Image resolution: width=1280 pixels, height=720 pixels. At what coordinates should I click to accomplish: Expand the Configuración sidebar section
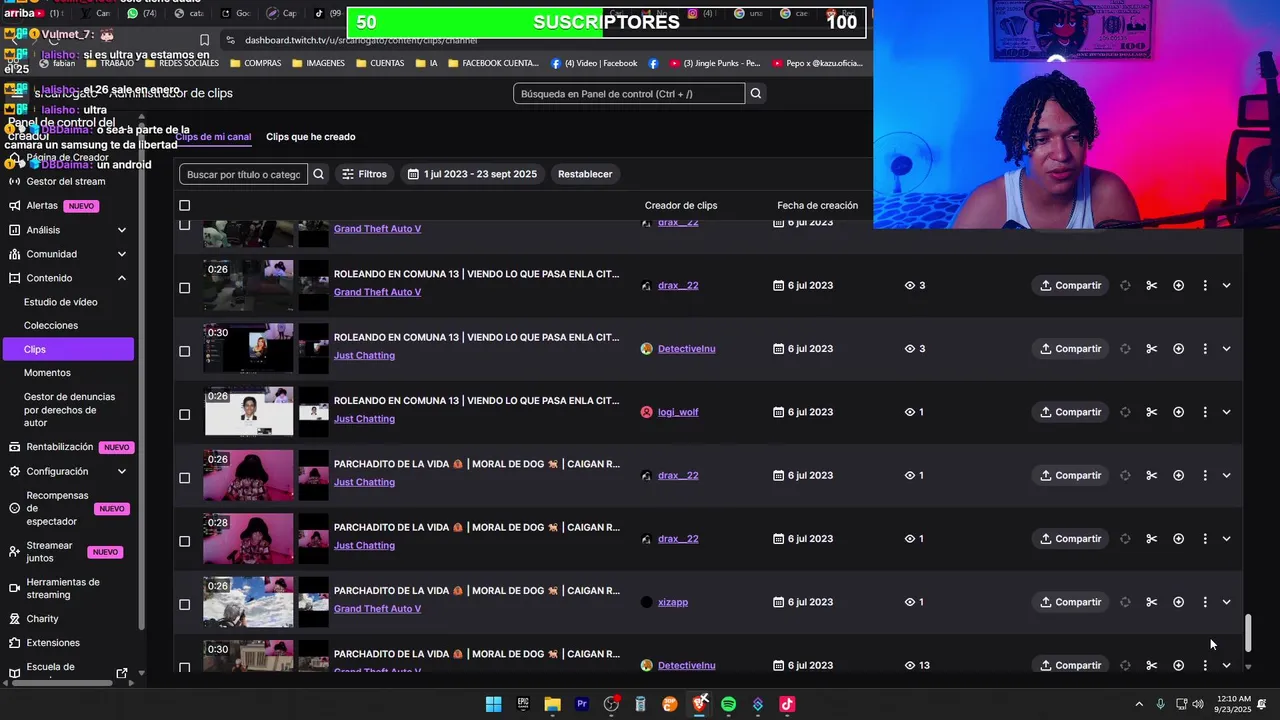coord(122,471)
